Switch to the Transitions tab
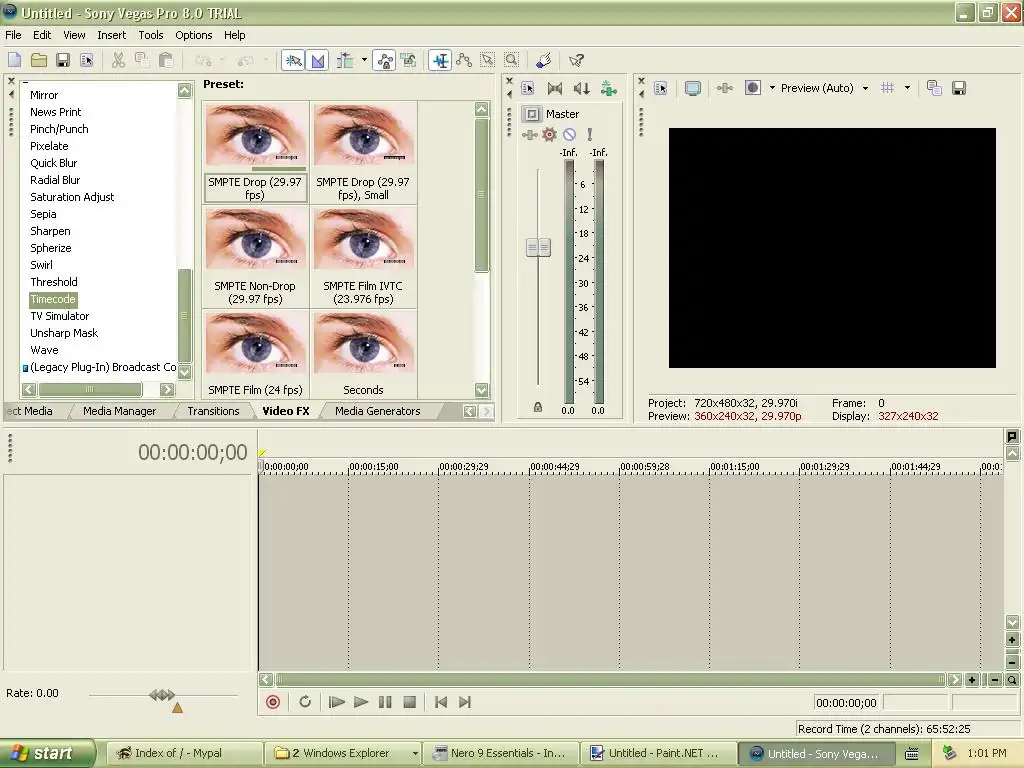This screenshot has width=1024, height=768. (213, 411)
